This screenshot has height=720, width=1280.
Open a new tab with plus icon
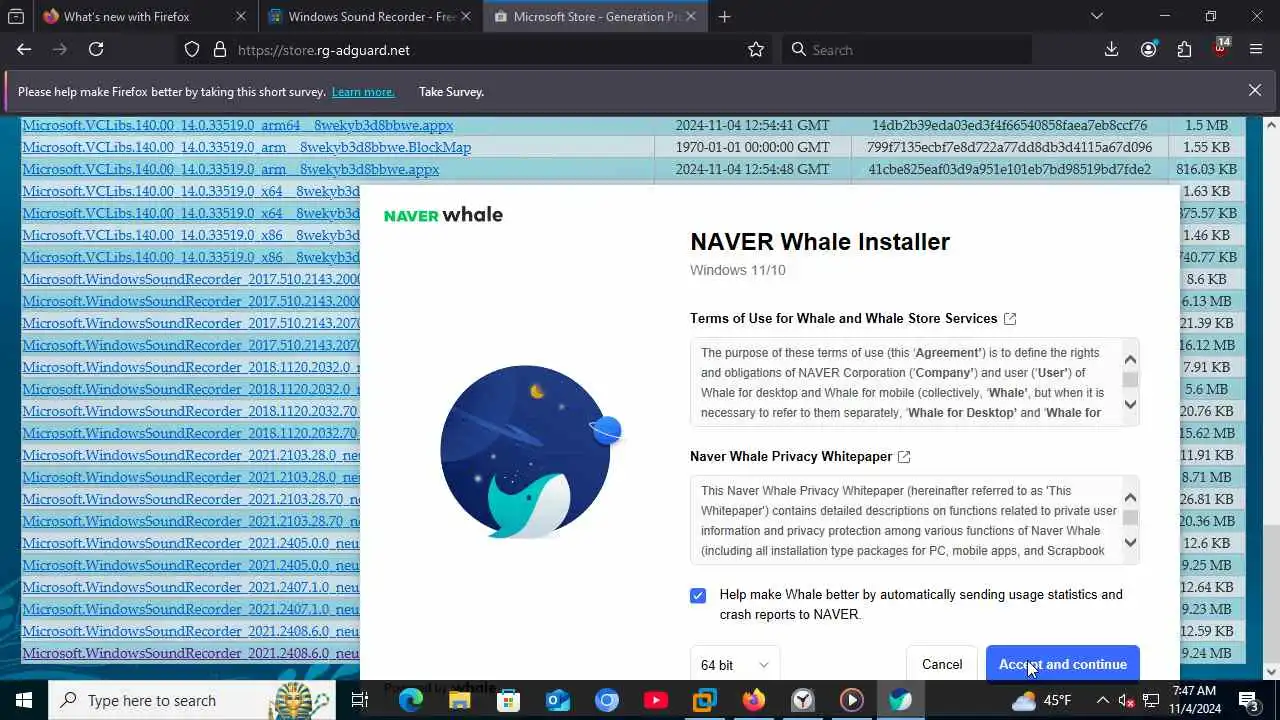(x=724, y=16)
